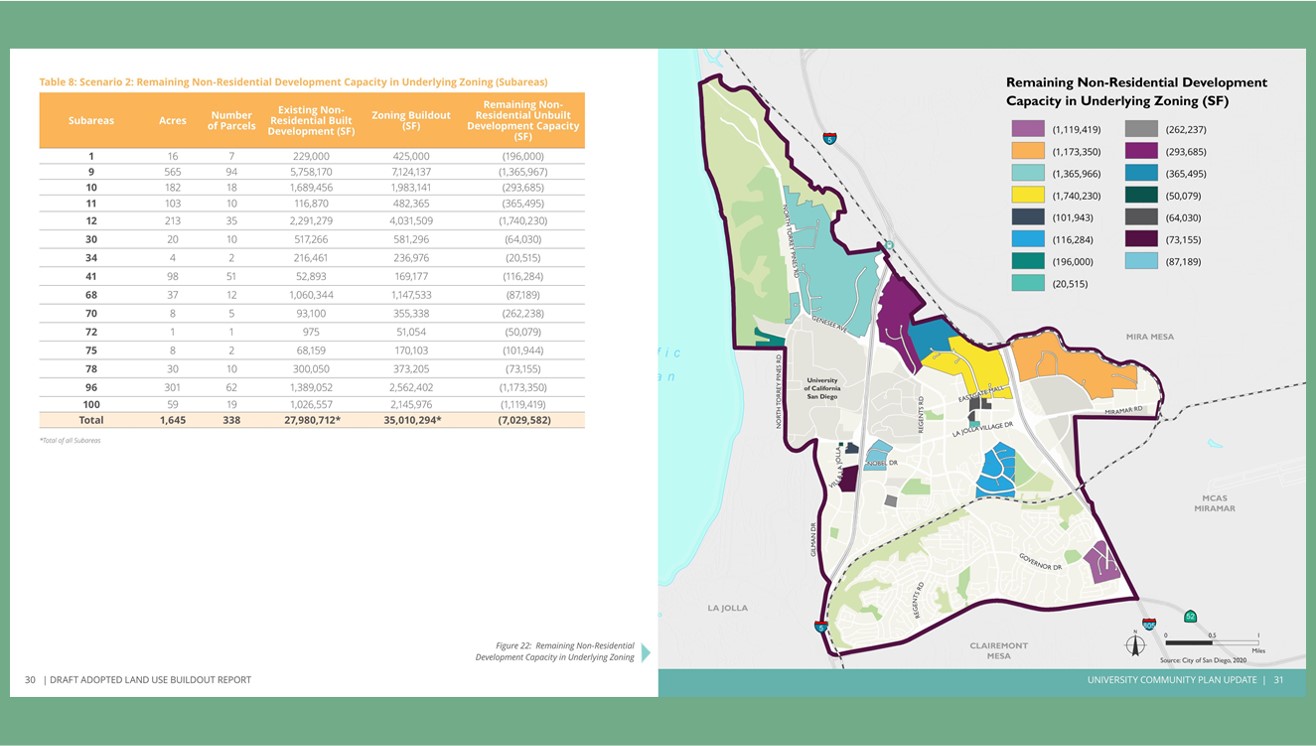The image size is (1316, 746).
Task: Click the 'LA JOLLA' community label
Action: coord(727,608)
